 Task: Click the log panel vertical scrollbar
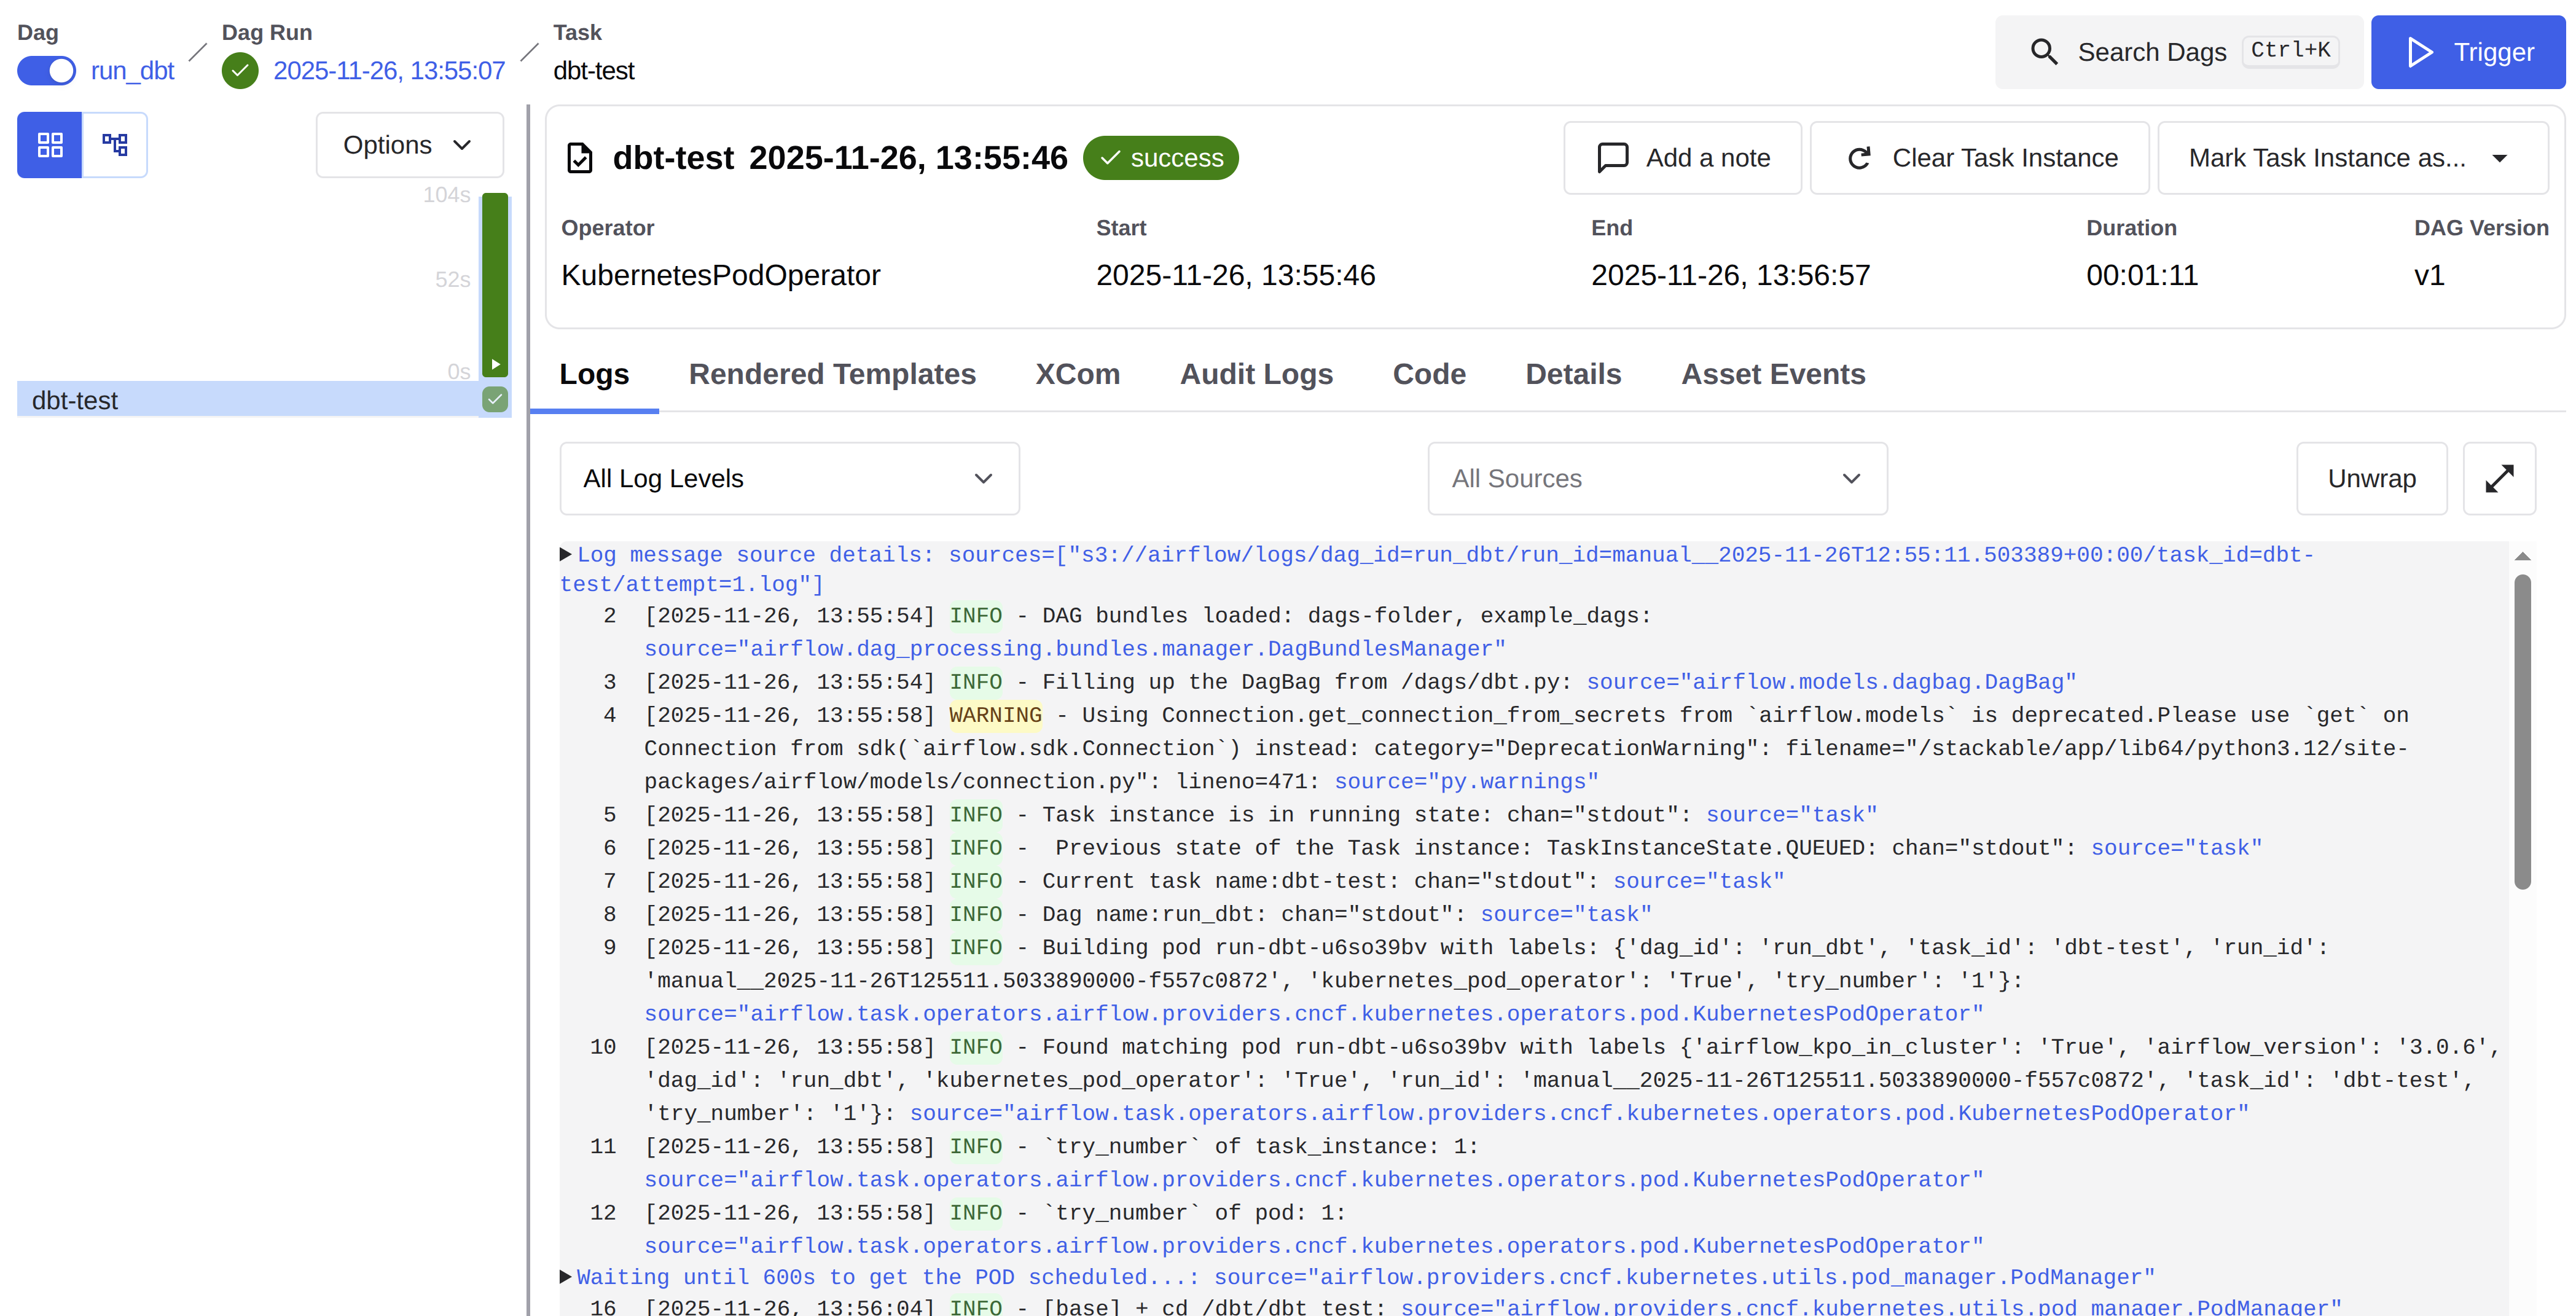[2522, 730]
